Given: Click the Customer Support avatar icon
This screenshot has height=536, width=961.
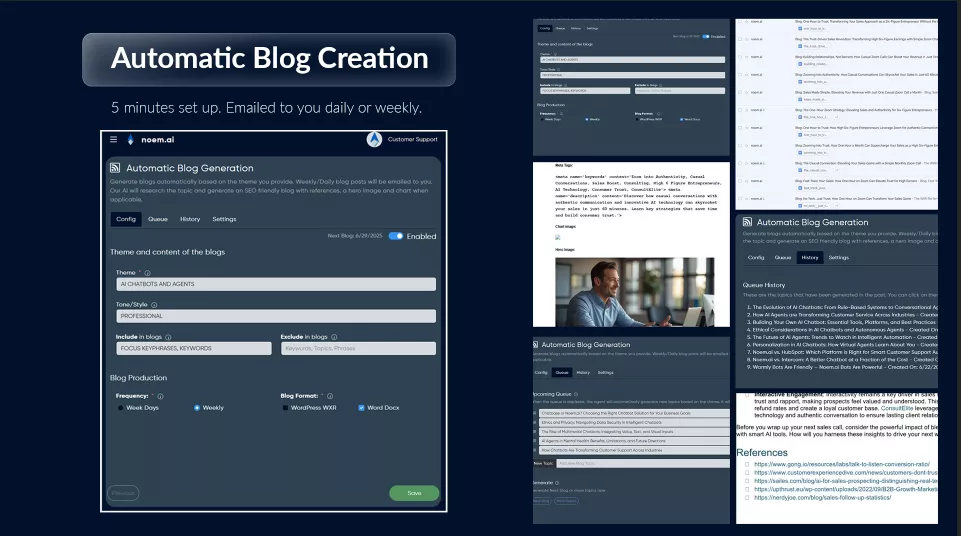Looking at the screenshot, I should tap(374, 139).
